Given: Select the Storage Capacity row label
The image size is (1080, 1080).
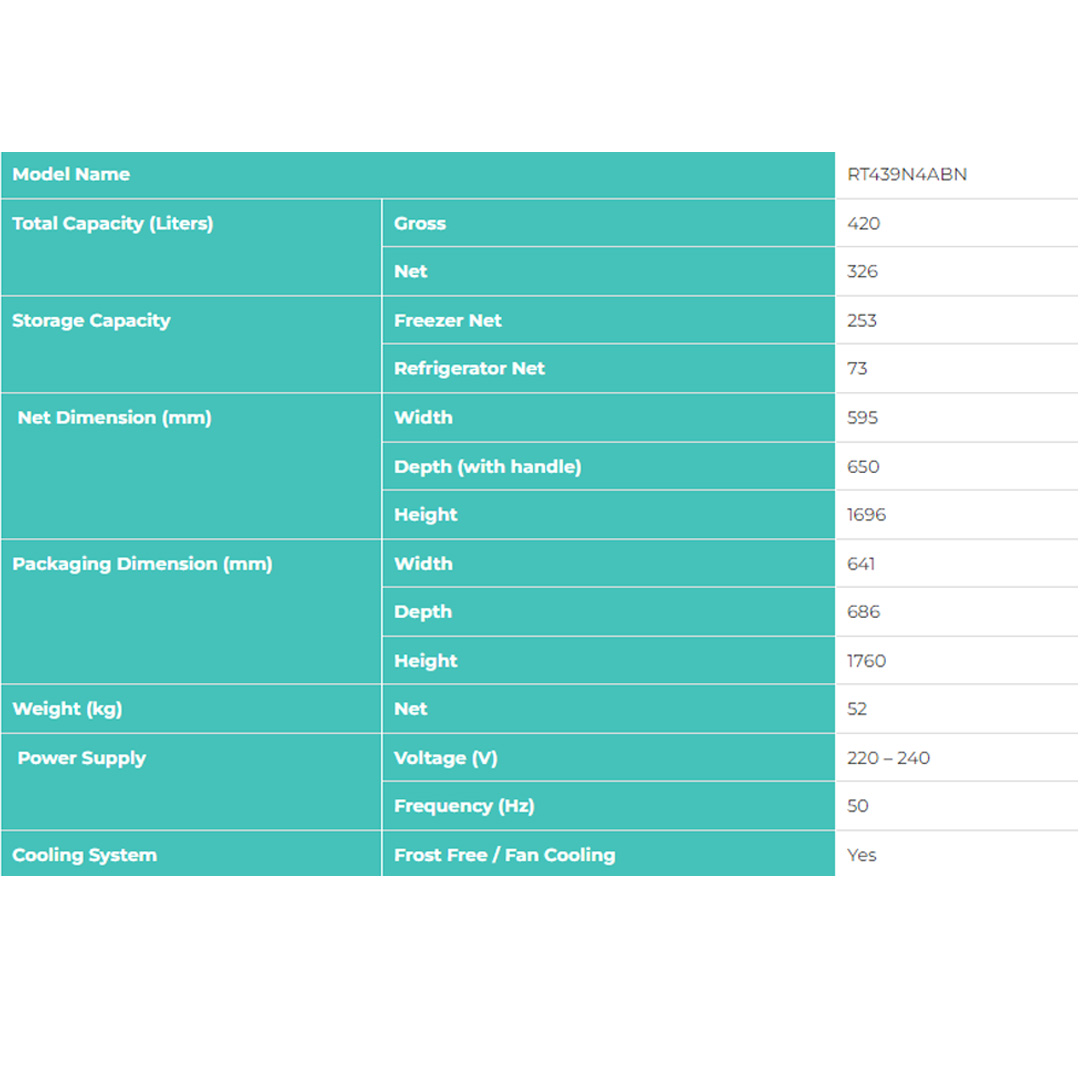Looking at the screenshot, I should click(x=91, y=321).
